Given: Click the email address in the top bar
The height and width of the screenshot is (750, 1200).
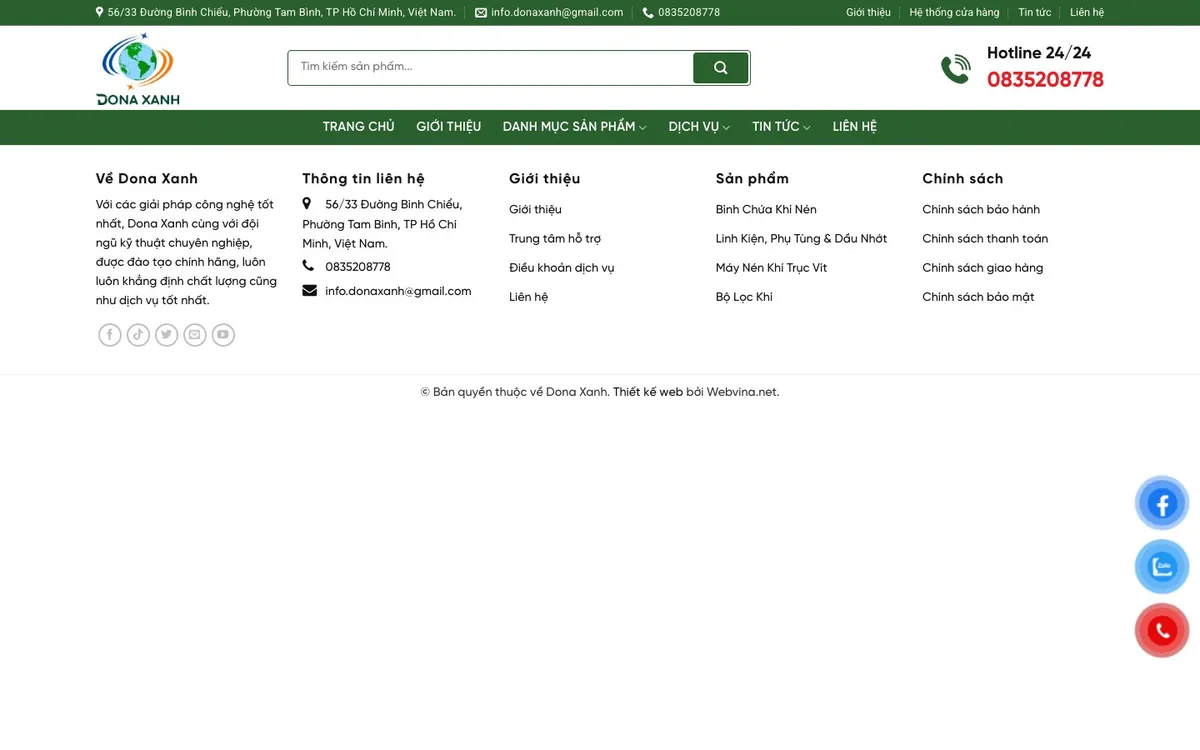Looking at the screenshot, I should [557, 13].
